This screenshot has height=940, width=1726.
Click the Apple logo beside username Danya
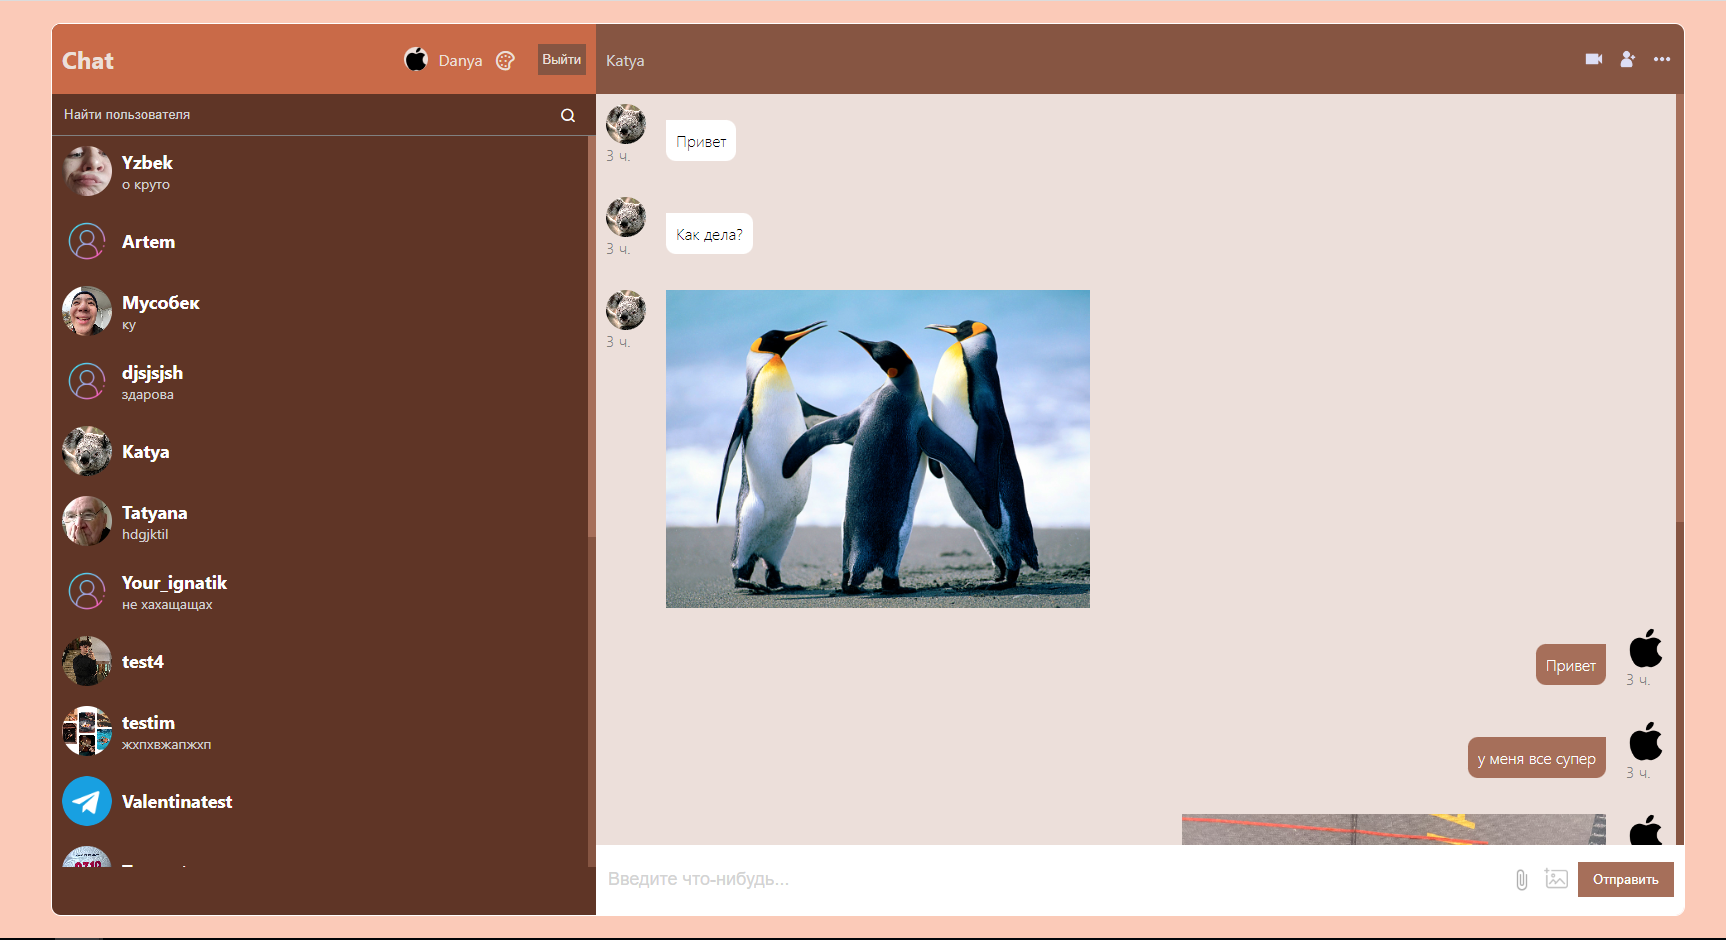tap(416, 59)
